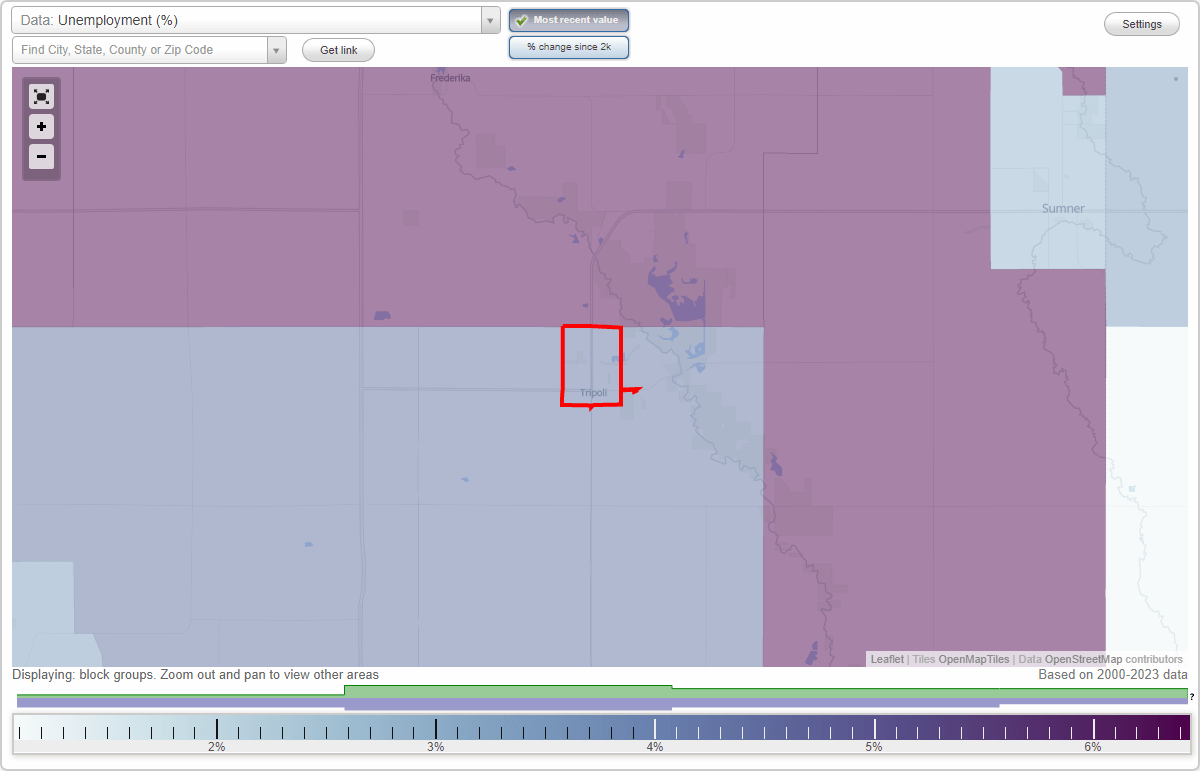
Task: Click the Frederika label on the map
Action: pos(450,78)
